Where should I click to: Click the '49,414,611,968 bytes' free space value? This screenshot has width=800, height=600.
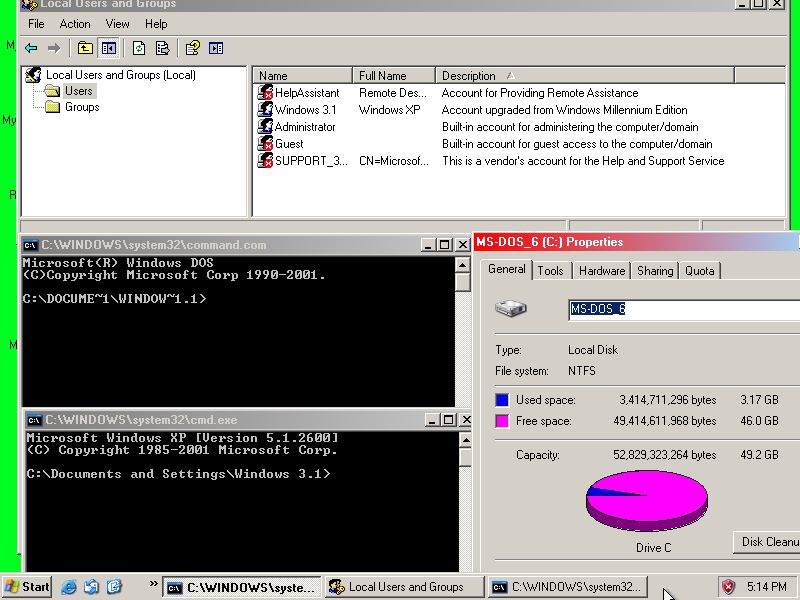[665, 421]
